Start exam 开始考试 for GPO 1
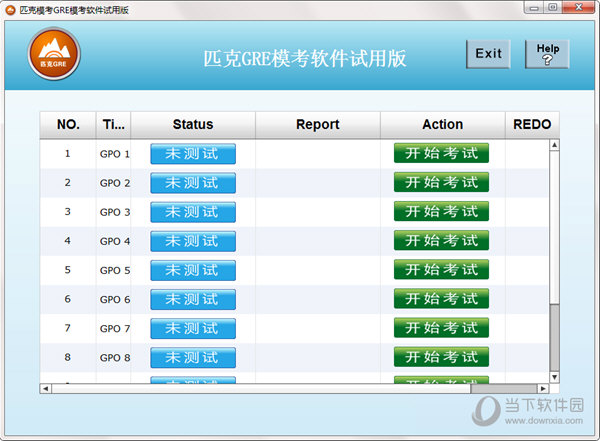The height and width of the screenshot is (441, 600). 441,153
